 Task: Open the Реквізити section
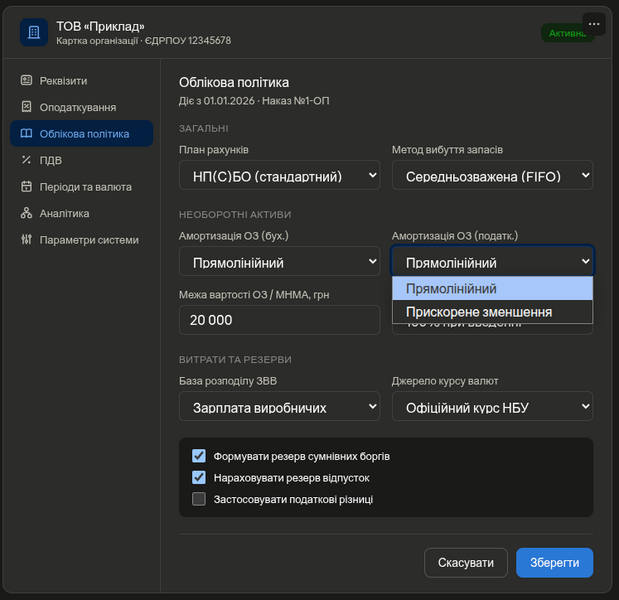click(x=82, y=81)
